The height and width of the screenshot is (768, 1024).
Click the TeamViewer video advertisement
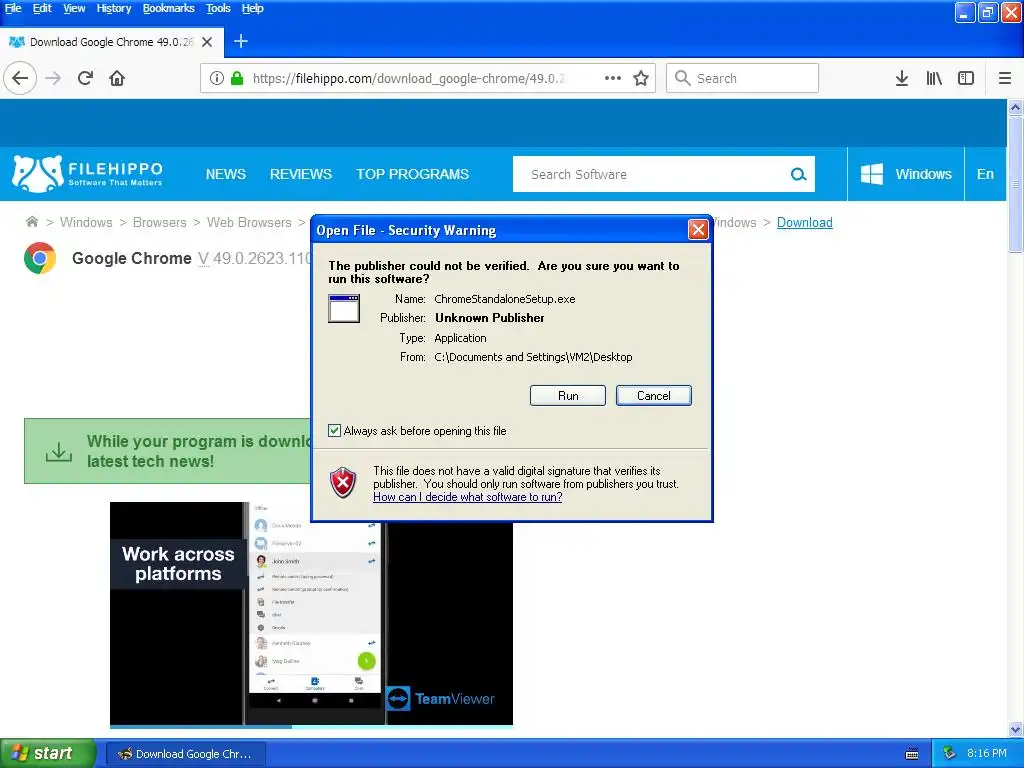pos(312,614)
